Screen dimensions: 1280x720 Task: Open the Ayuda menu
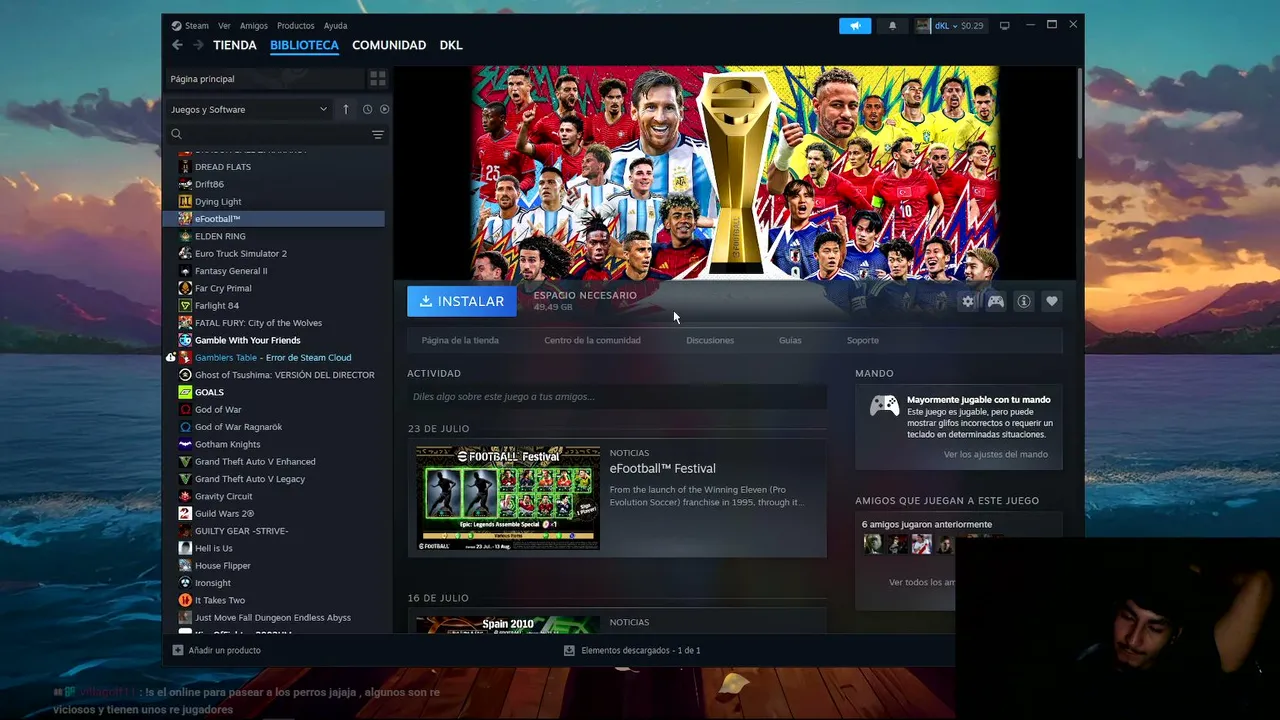tap(336, 26)
